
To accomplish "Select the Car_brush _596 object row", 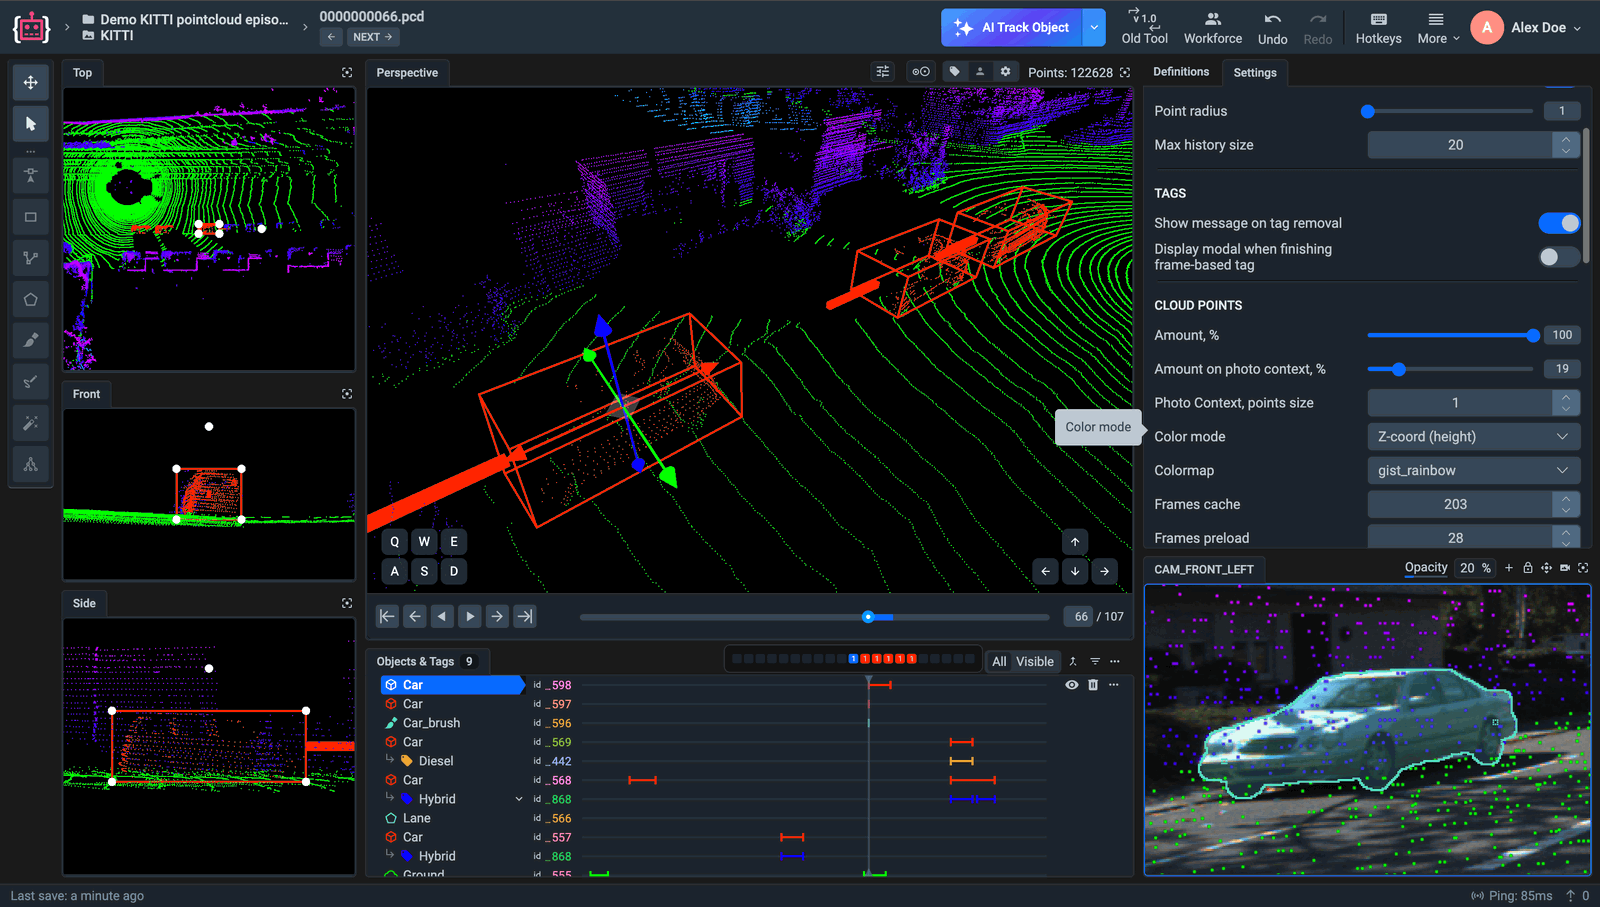I will tap(715, 723).
